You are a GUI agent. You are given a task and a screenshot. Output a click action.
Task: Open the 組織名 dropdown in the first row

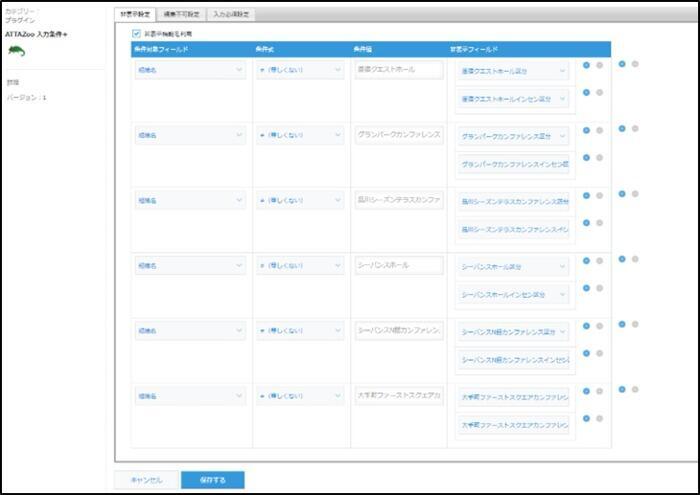click(189, 71)
